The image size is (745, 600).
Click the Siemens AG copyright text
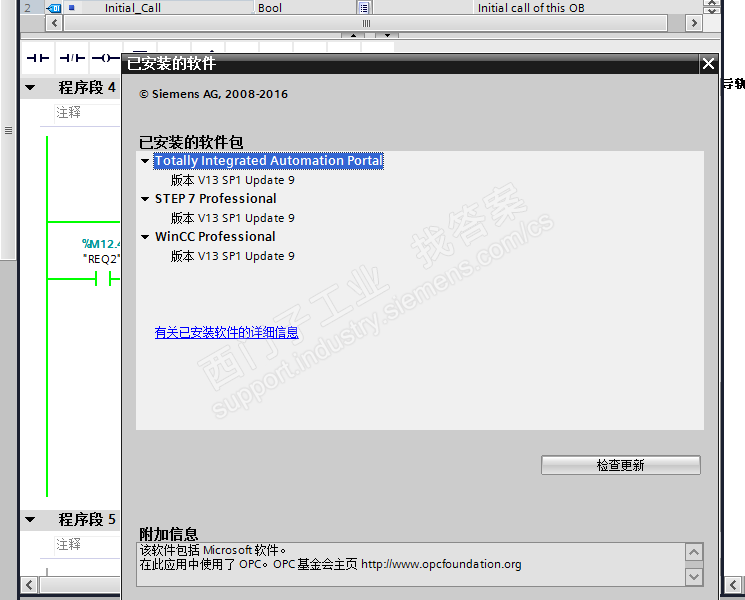tap(213, 94)
